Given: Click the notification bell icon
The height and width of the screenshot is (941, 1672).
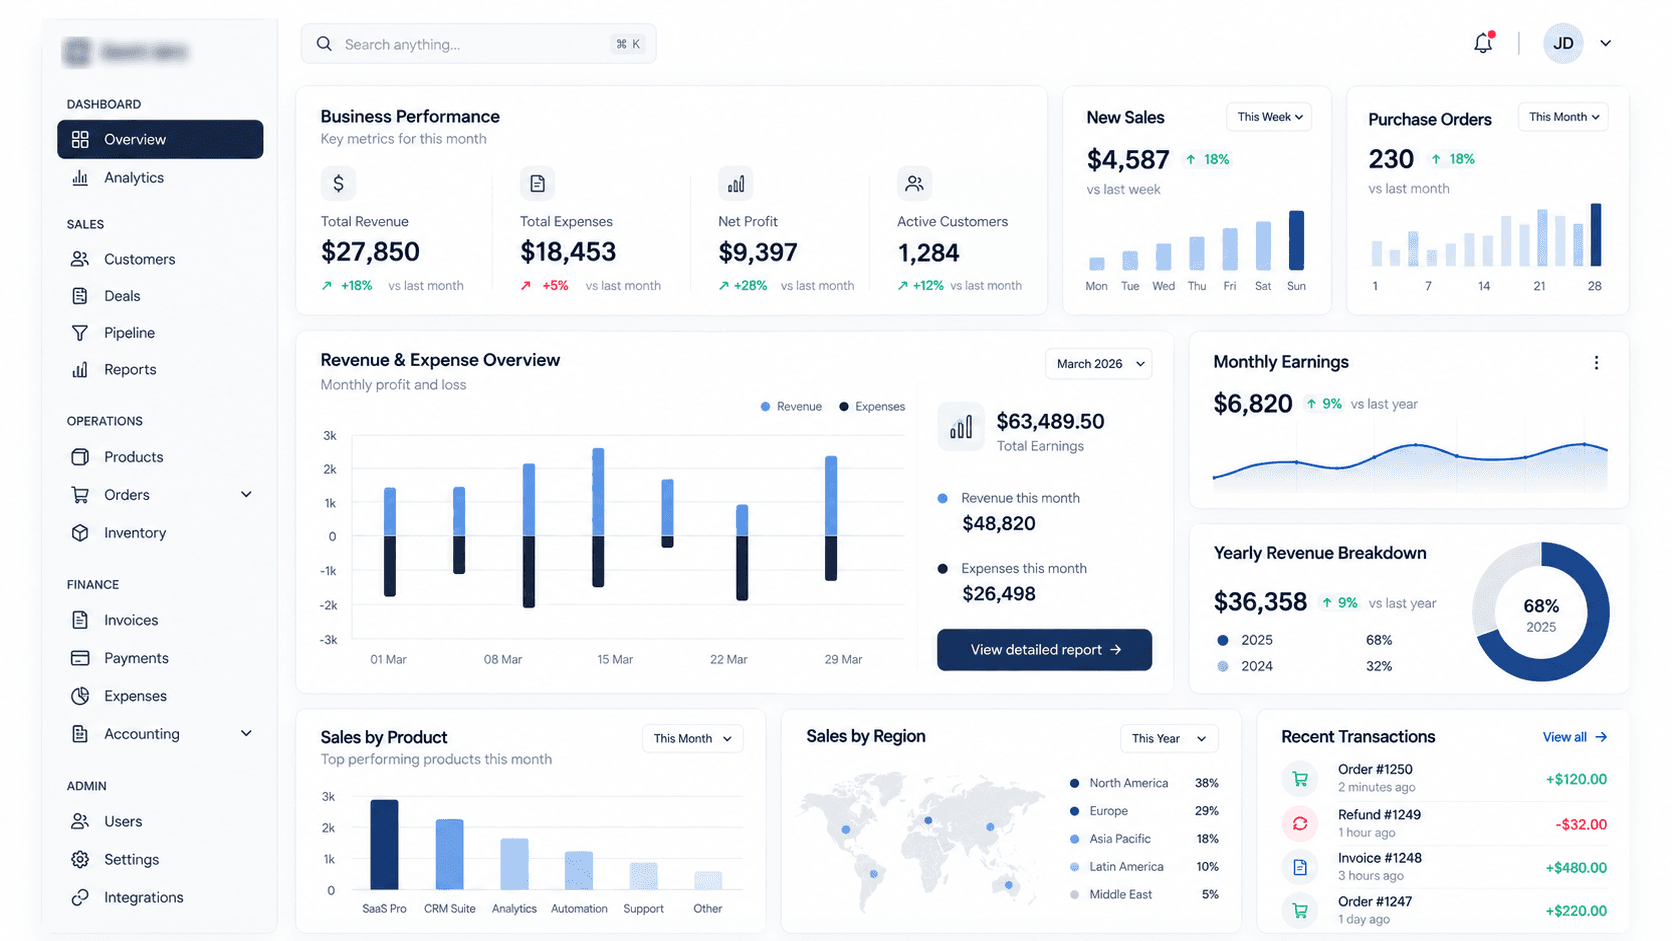Looking at the screenshot, I should [x=1483, y=43].
